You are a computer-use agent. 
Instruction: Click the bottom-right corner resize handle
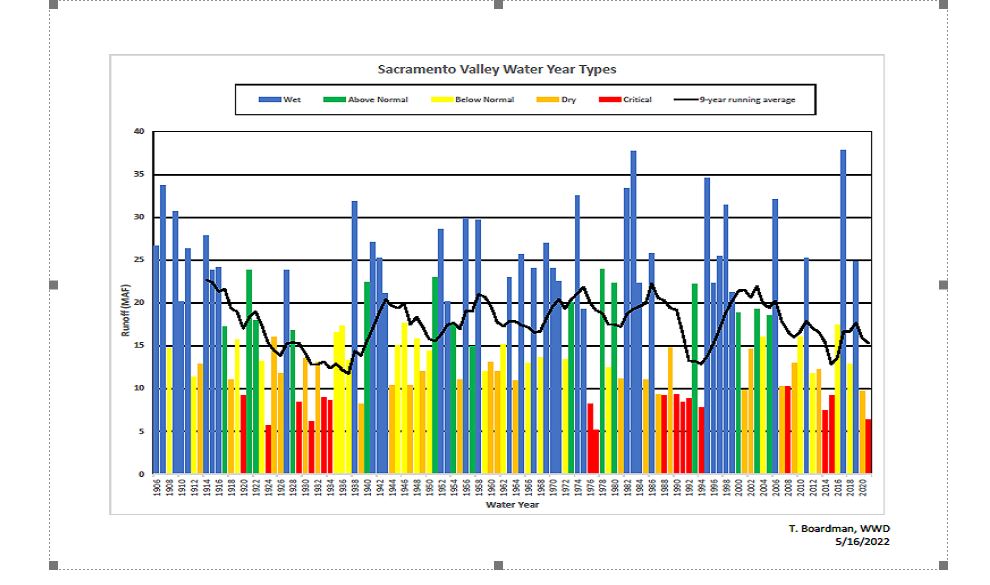(943, 567)
